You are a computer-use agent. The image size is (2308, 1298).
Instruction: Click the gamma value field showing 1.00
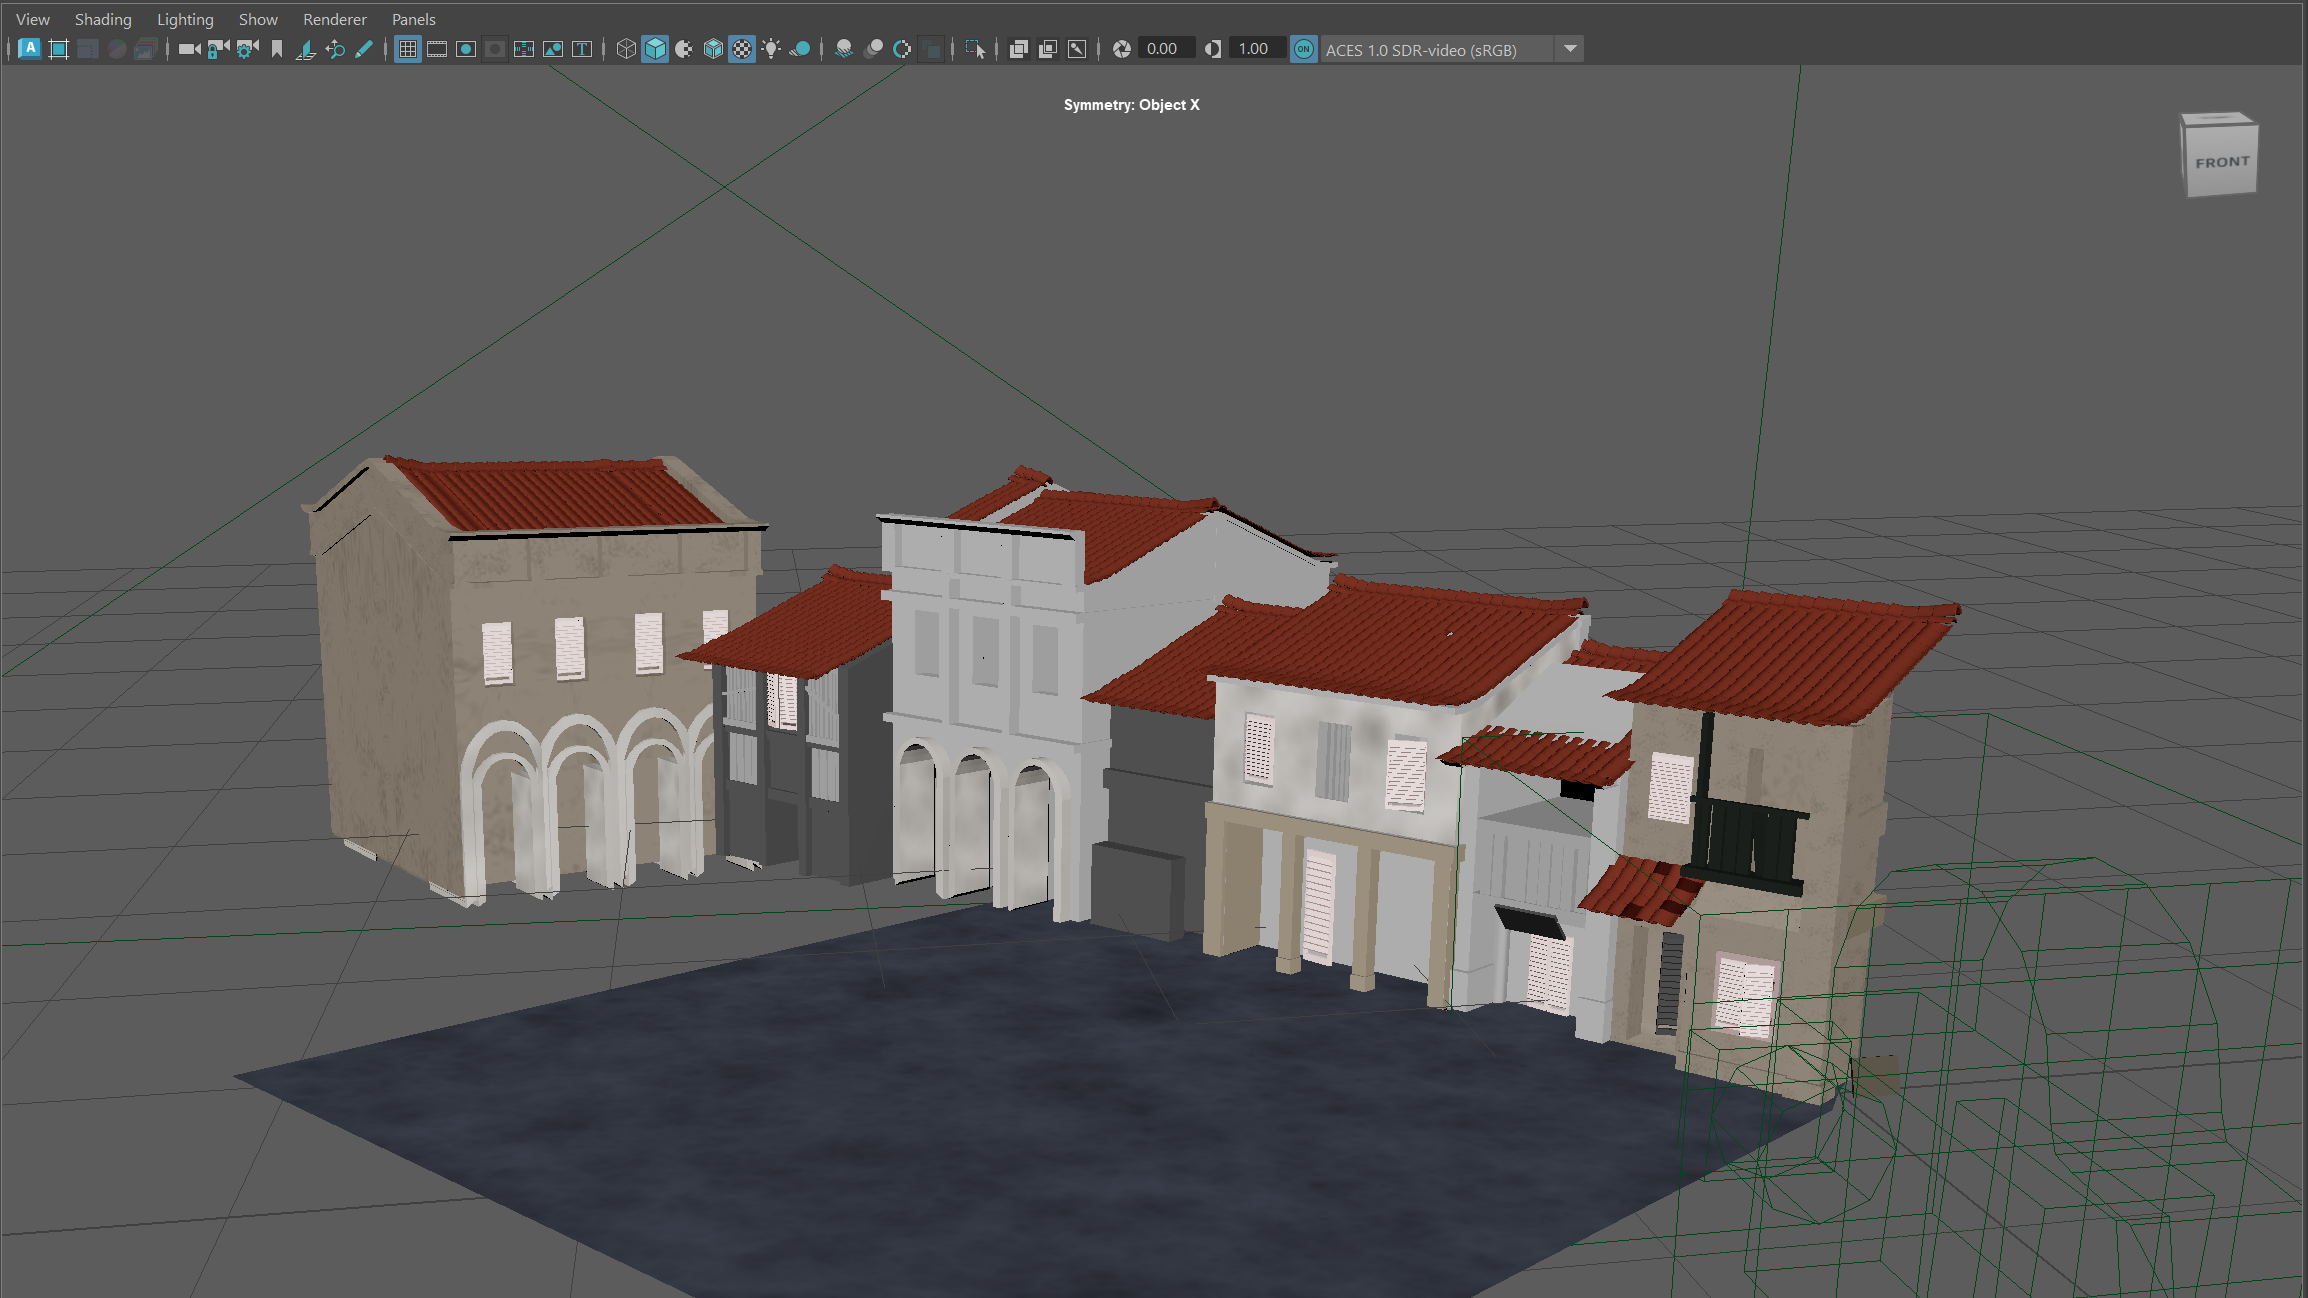[x=1254, y=49]
